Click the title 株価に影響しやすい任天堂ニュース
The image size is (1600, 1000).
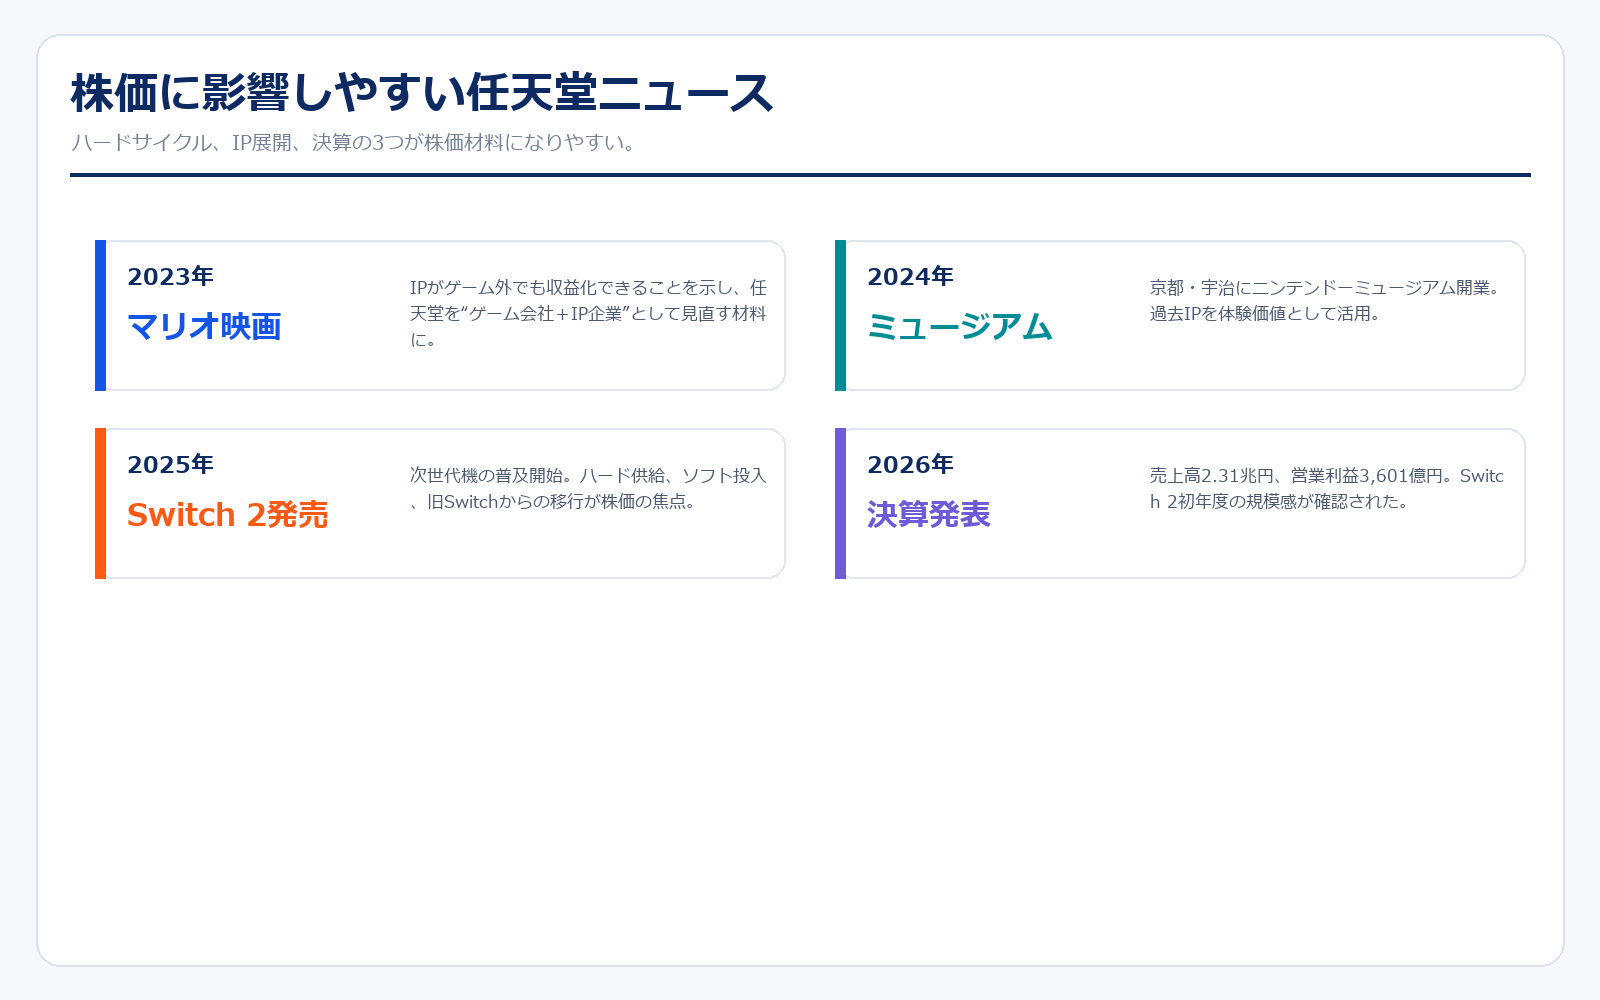(422, 93)
